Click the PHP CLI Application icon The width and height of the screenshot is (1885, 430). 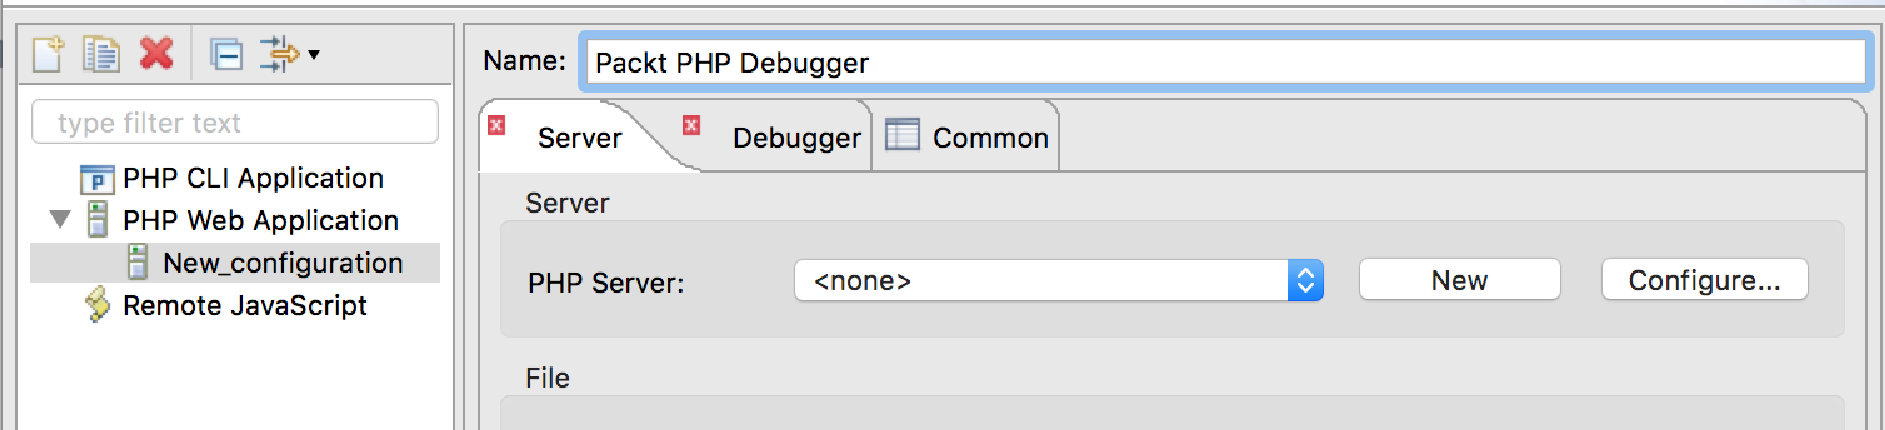coord(97,179)
